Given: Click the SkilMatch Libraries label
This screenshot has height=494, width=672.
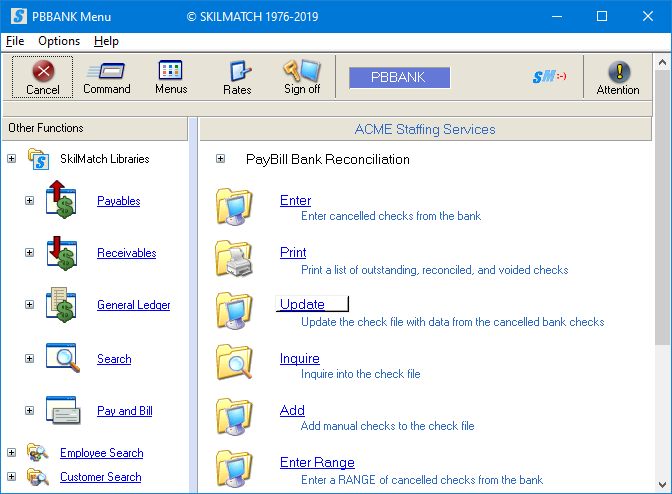Looking at the screenshot, I should [x=105, y=159].
